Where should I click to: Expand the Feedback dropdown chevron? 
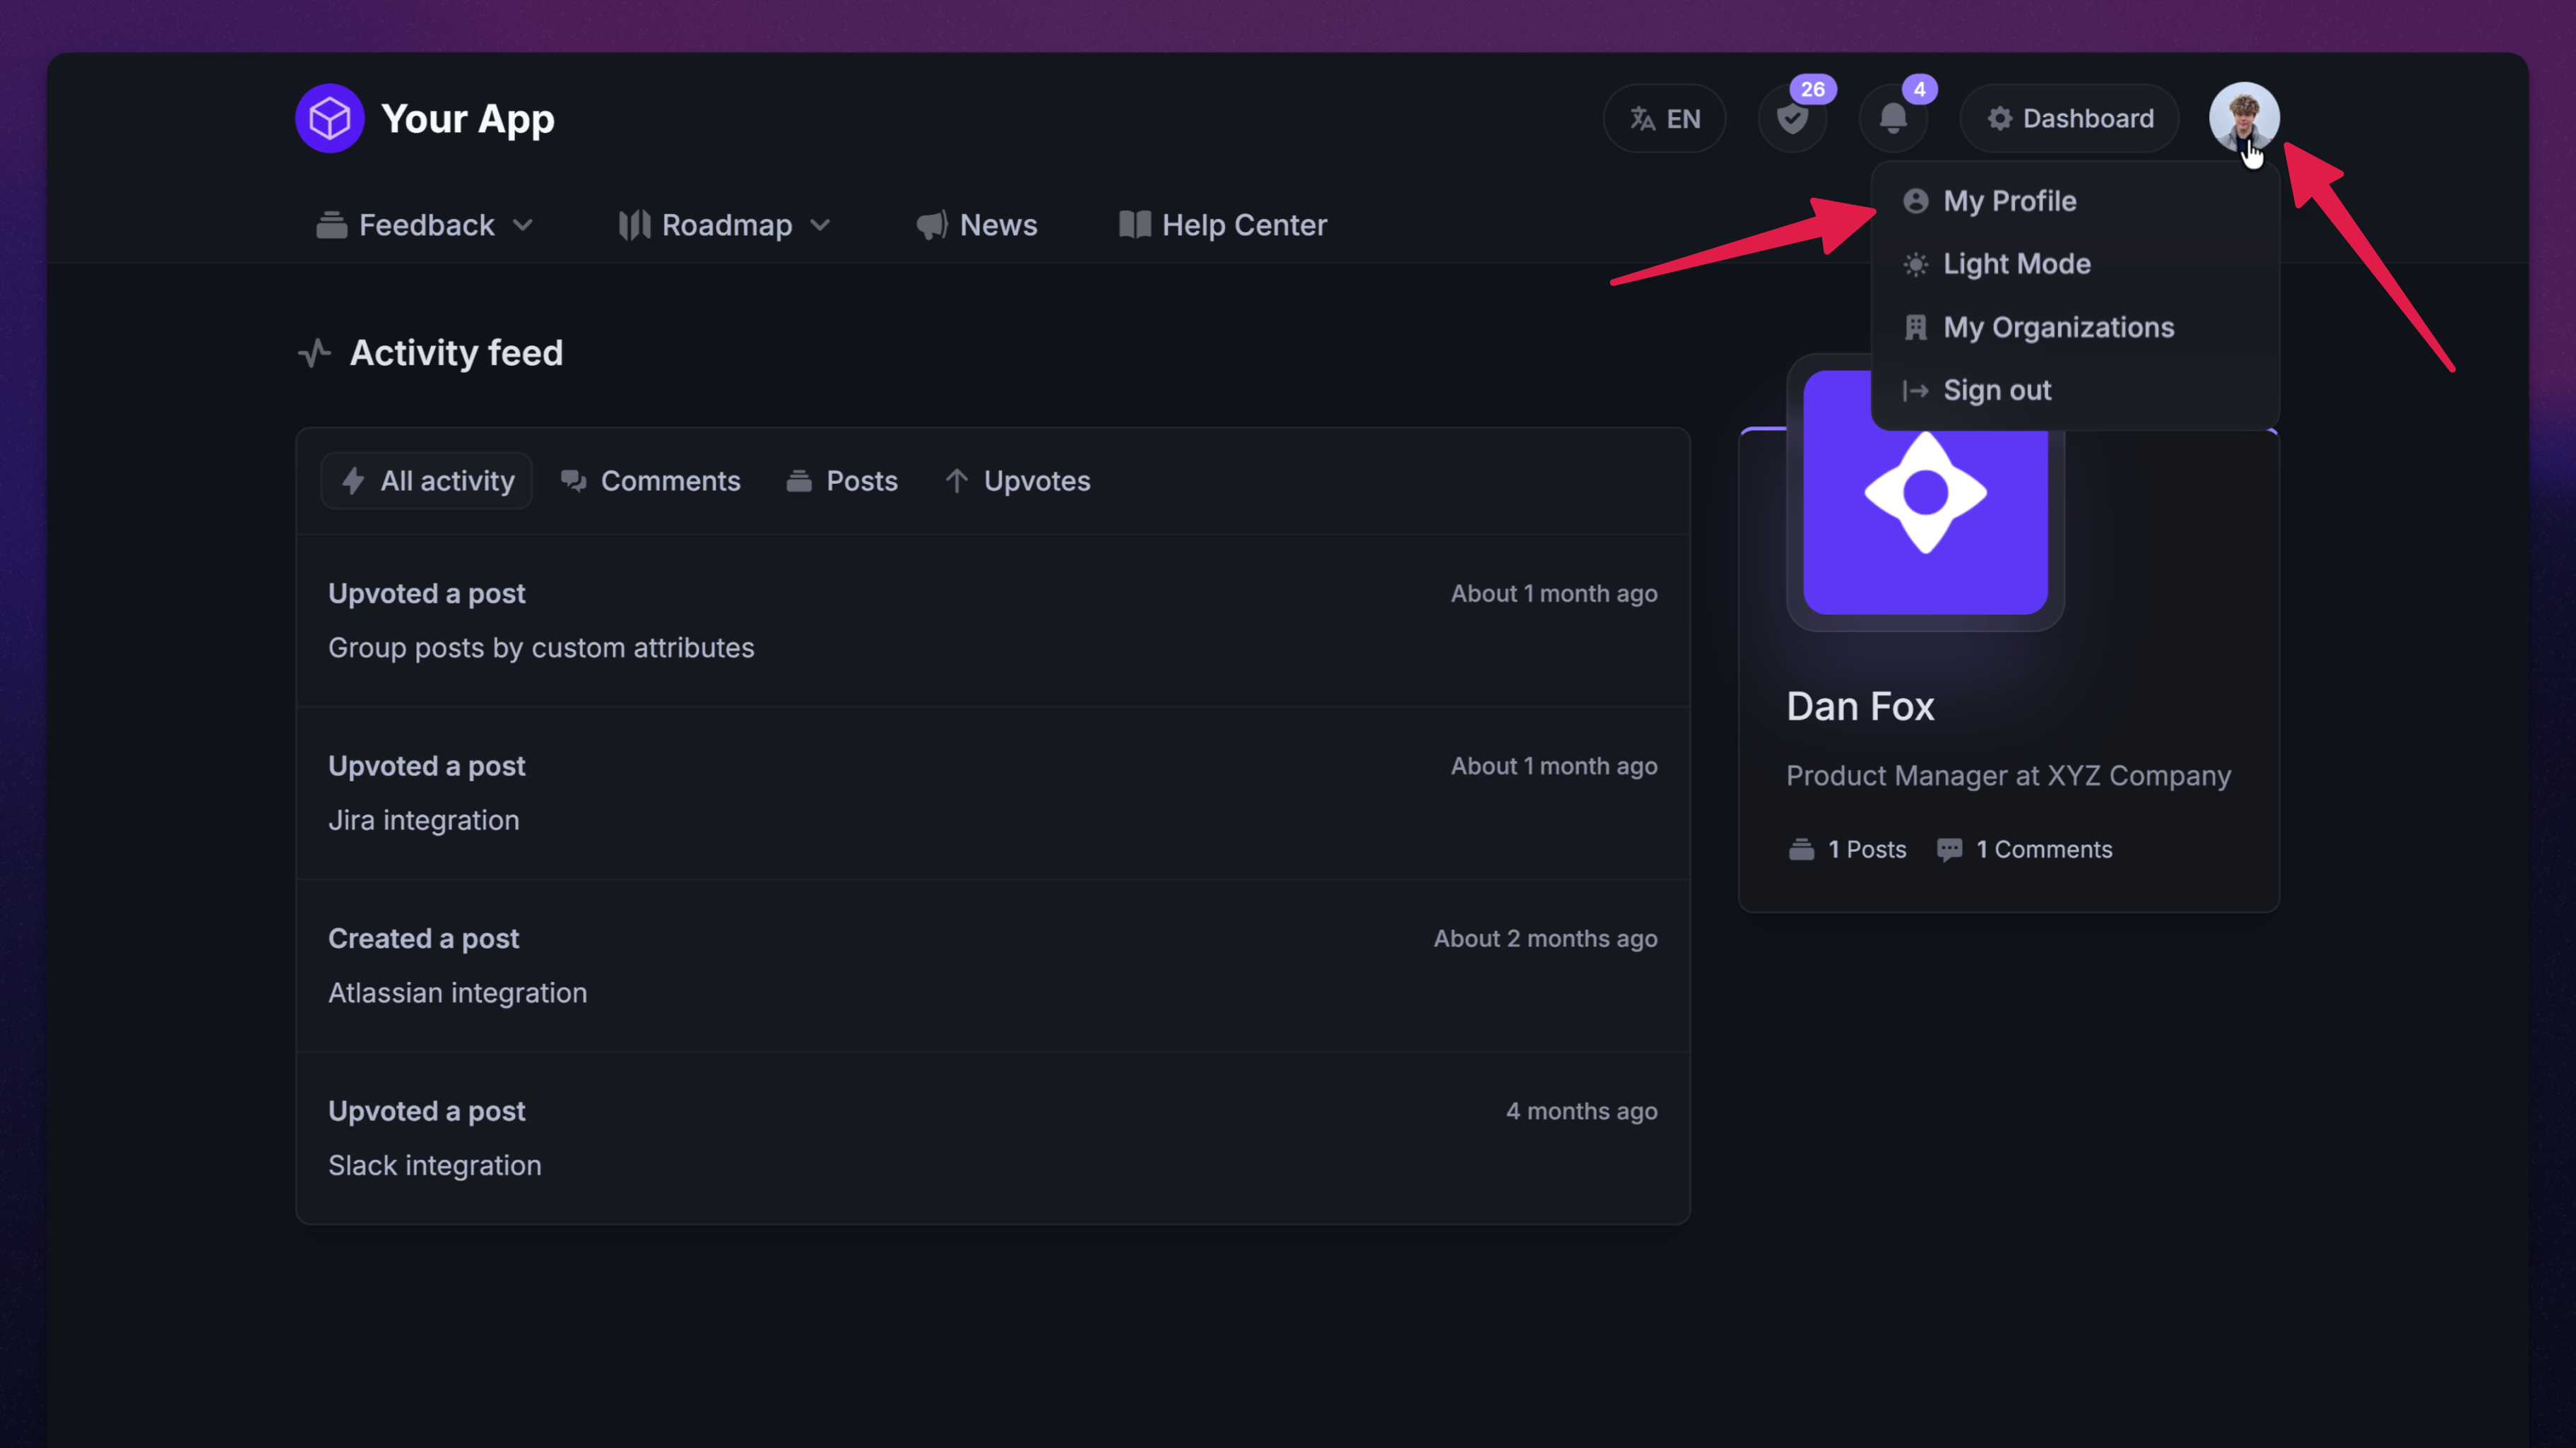pos(522,225)
